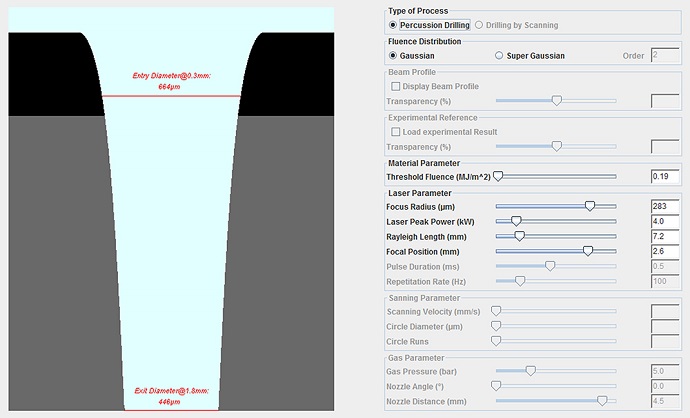This screenshot has height=418, width=690.
Task: Click the Rayleigh Length field showing 7.2
Action: click(x=665, y=236)
